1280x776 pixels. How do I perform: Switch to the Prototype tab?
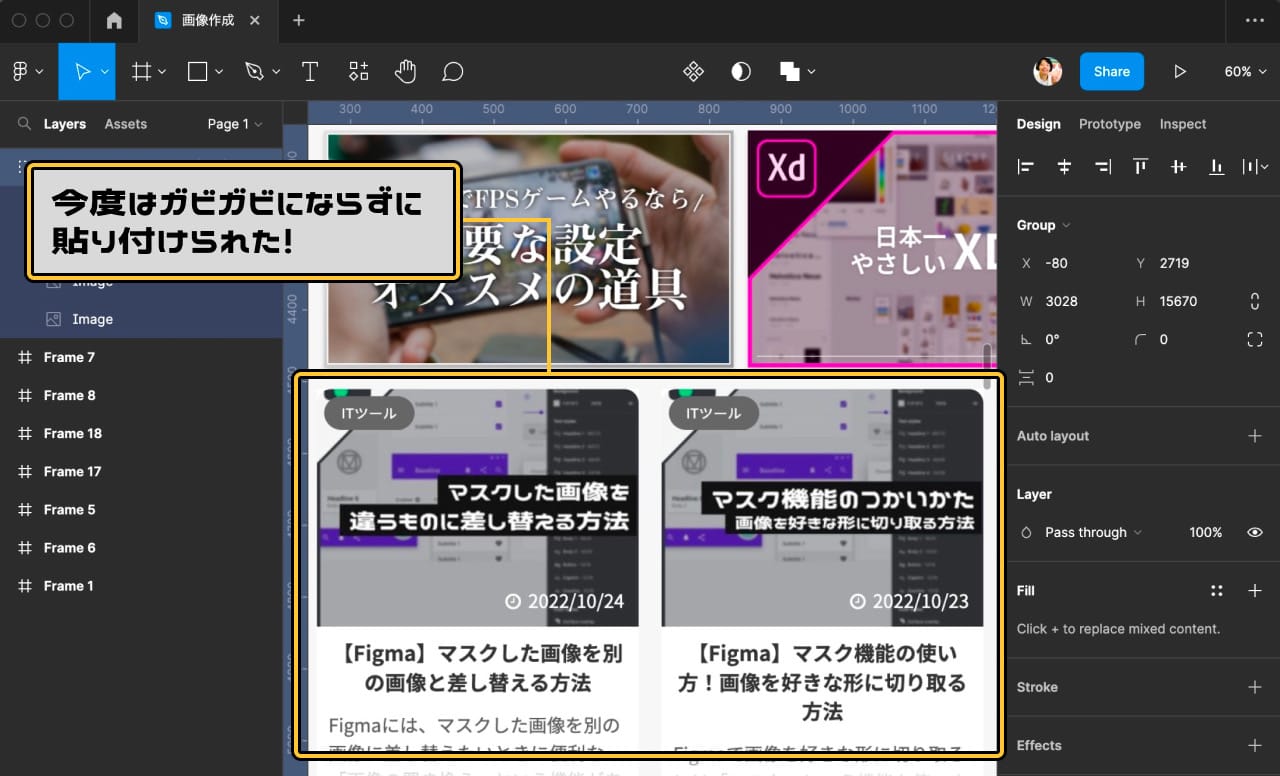pyautogui.click(x=1110, y=124)
